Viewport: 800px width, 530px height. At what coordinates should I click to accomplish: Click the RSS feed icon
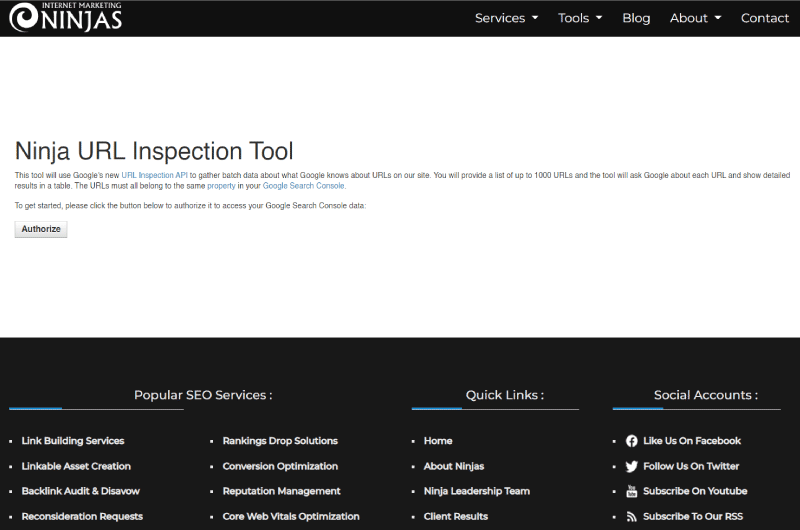point(632,517)
